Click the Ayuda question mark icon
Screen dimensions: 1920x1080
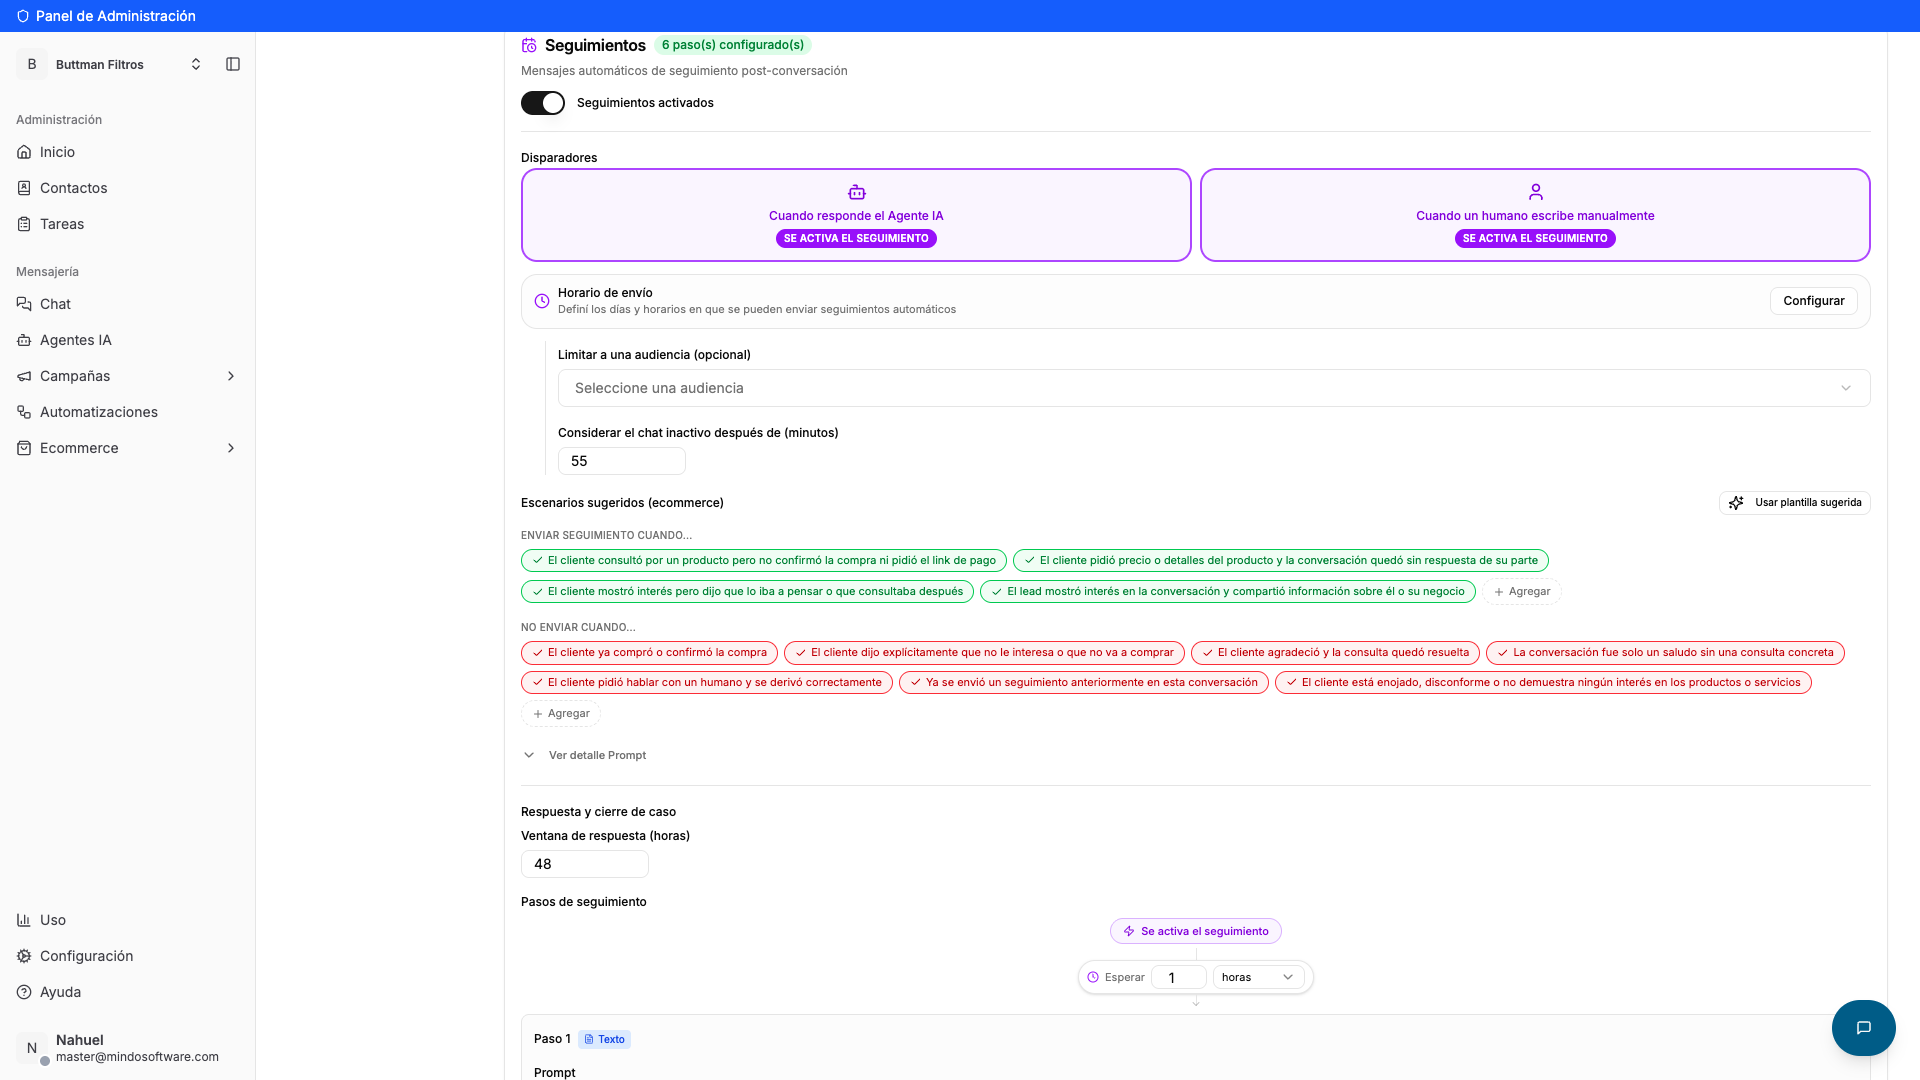(x=24, y=992)
